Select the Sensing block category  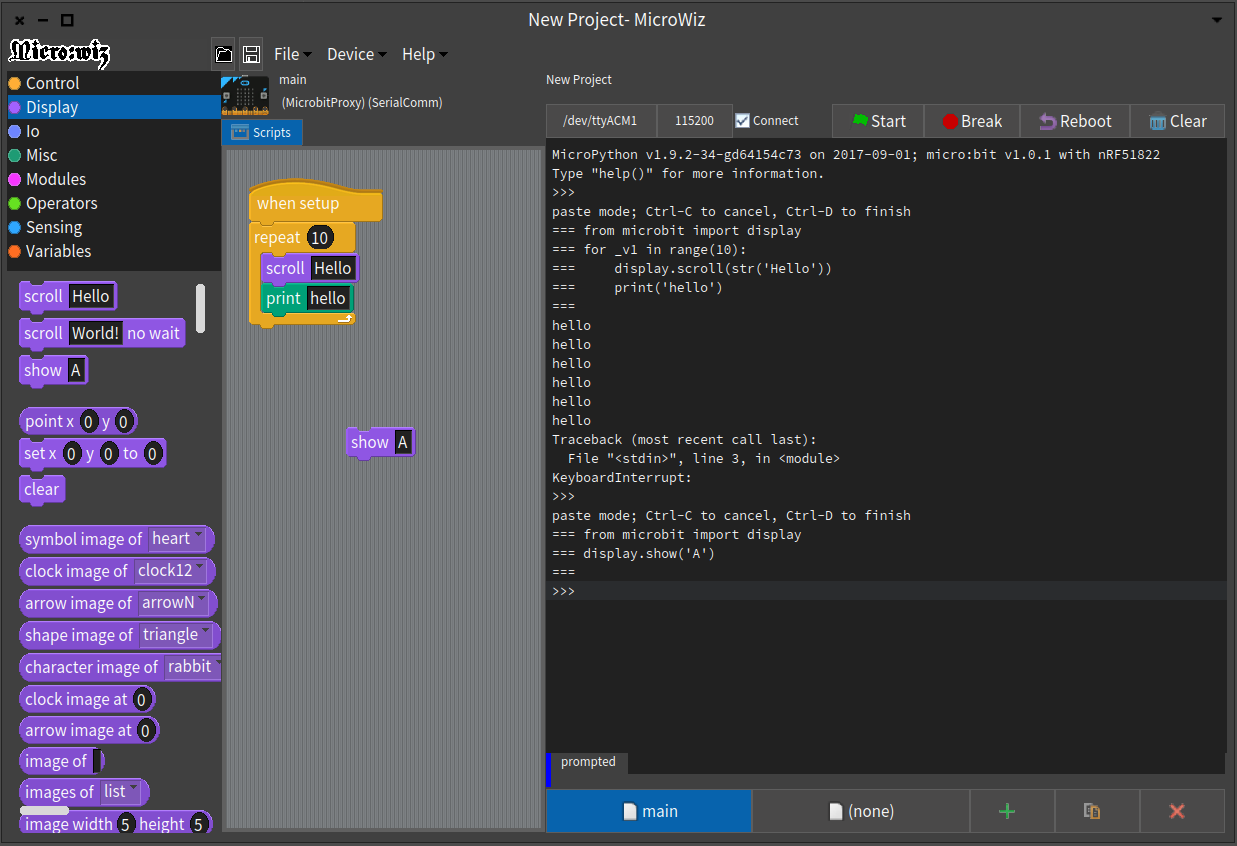pos(113,227)
